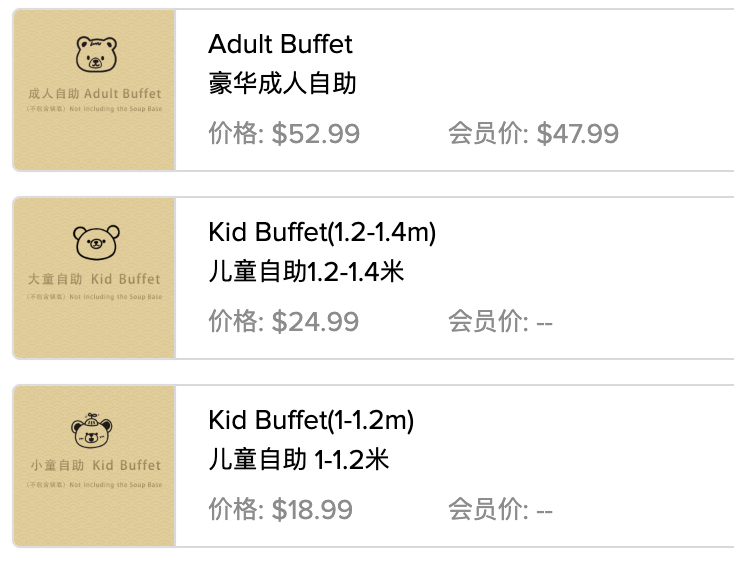Click the '大童自助 Kid Buffet' caption on thumbnail
Image resolution: width=734 pixels, height=566 pixels.
(x=94, y=279)
